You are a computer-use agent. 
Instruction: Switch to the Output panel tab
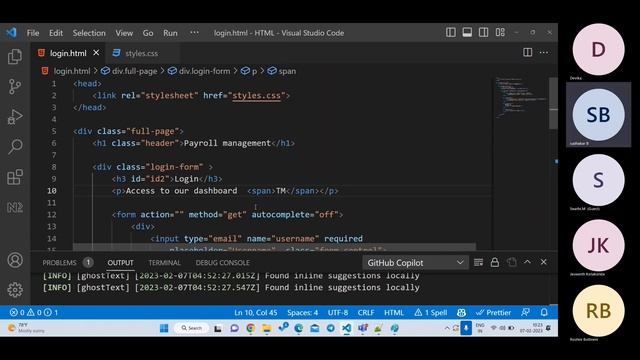point(120,262)
